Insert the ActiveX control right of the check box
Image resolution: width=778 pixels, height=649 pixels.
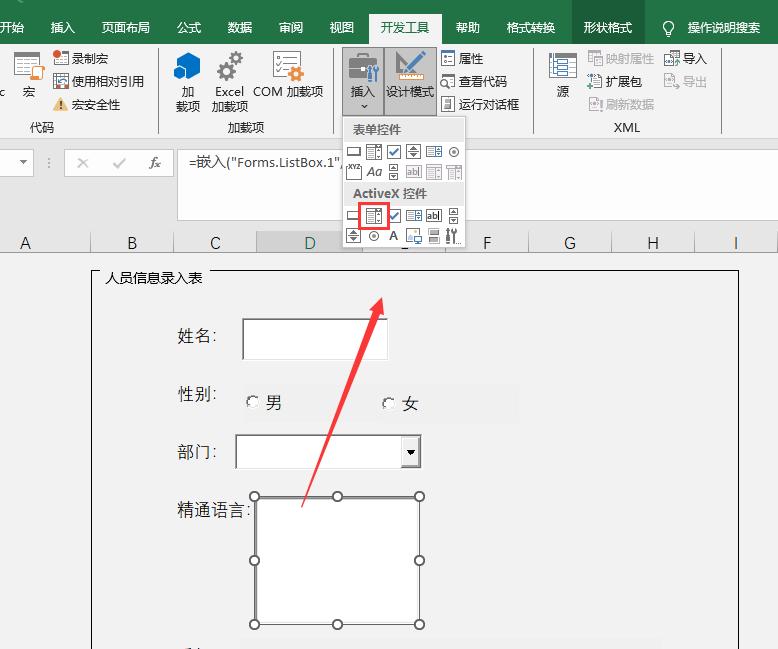tap(413, 216)
